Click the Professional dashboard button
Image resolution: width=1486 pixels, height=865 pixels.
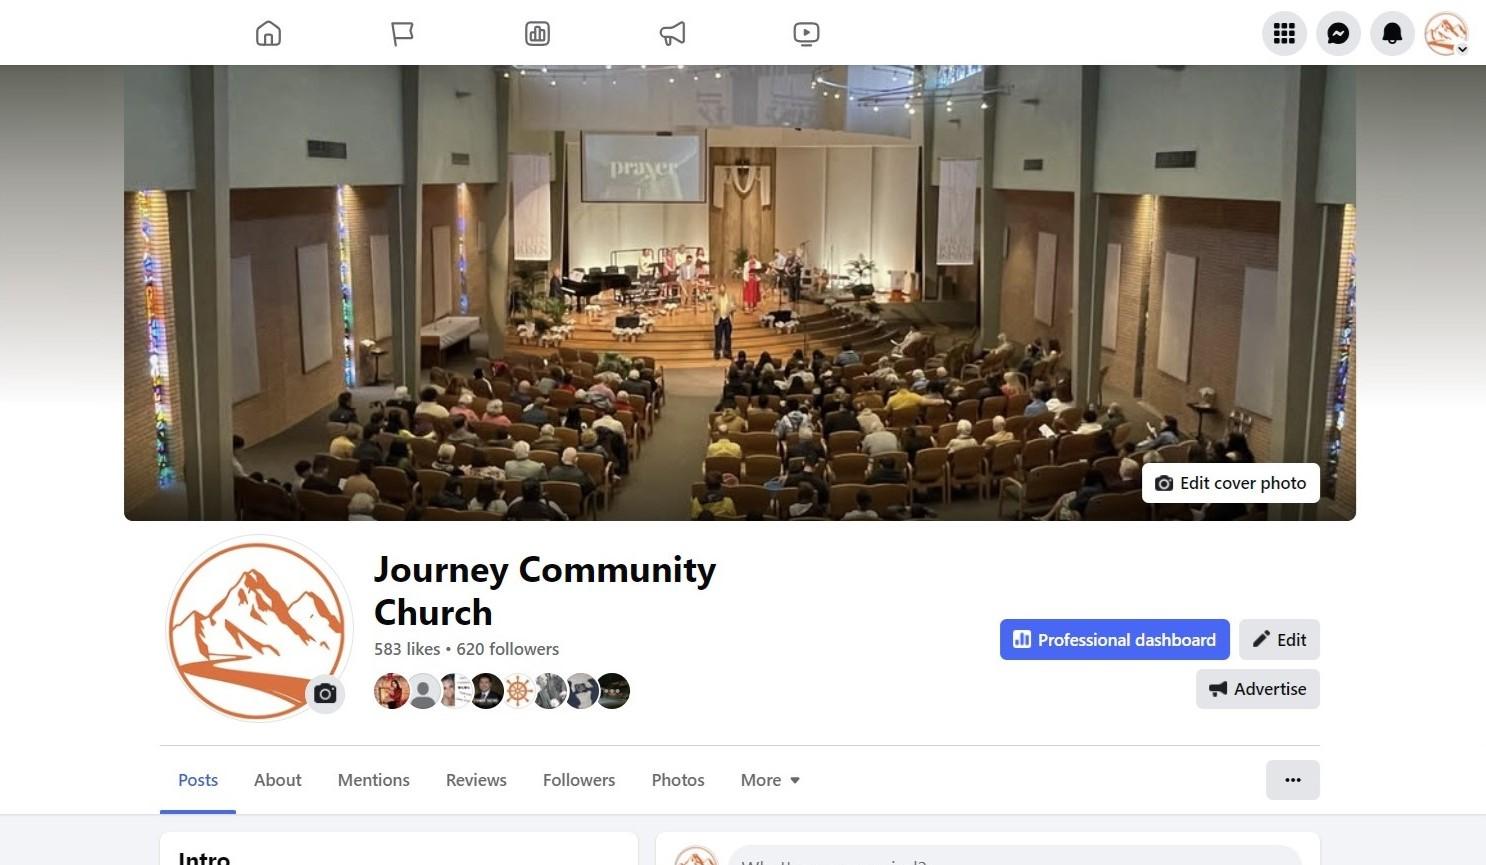point(1114,640)
